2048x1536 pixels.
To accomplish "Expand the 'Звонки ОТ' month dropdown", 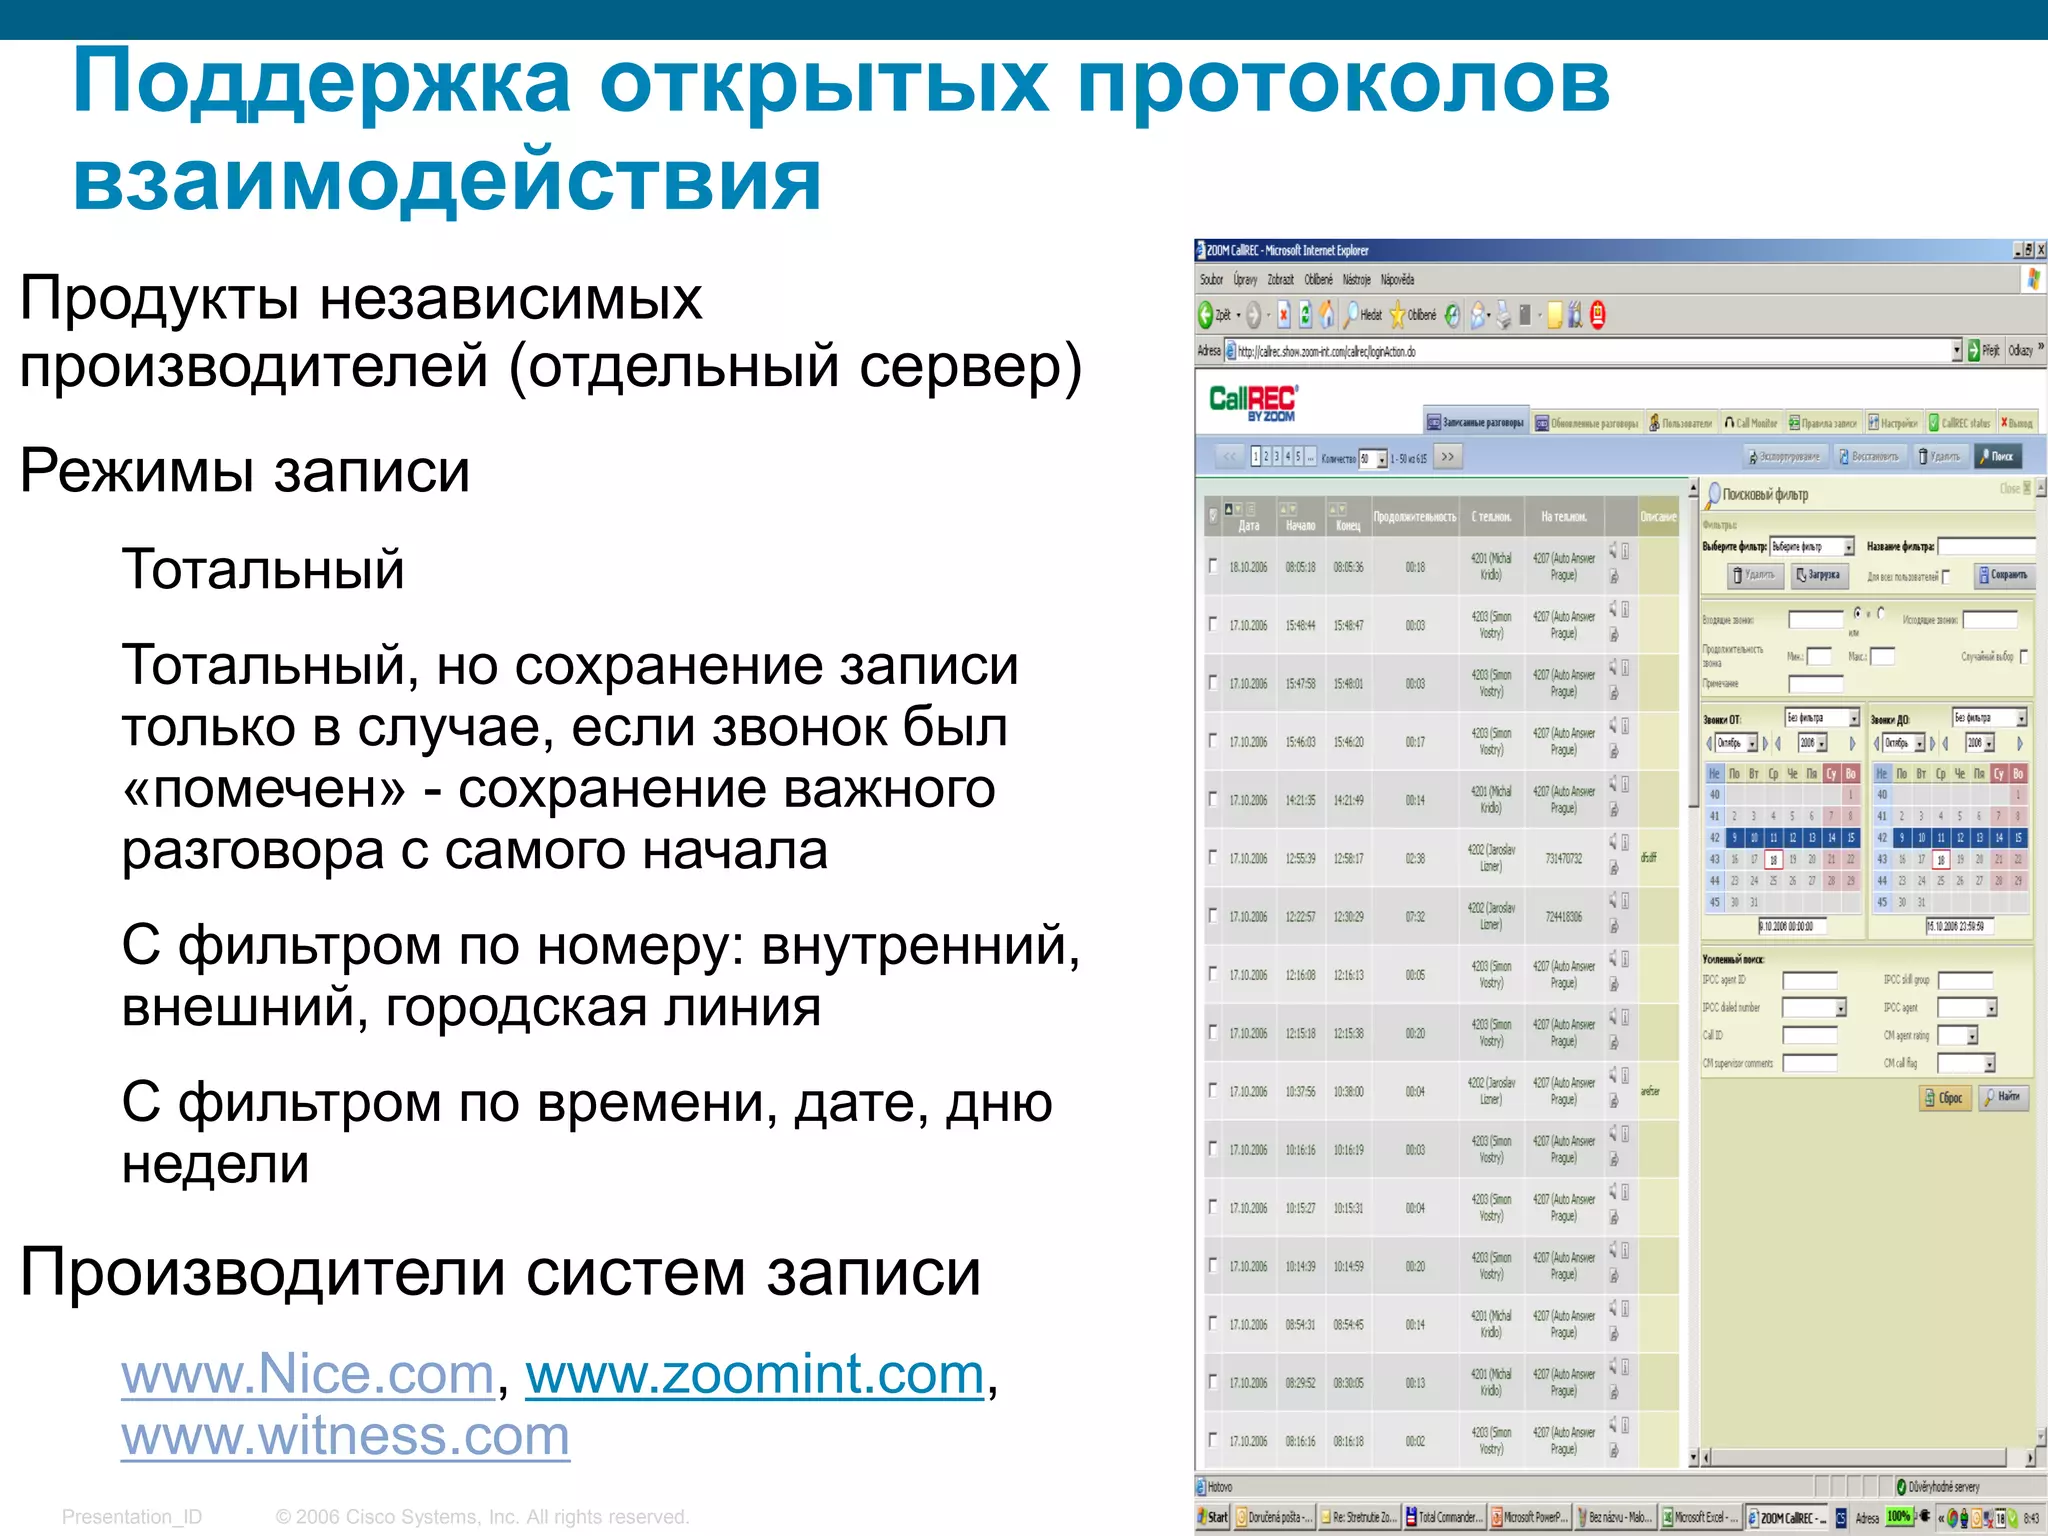I will pos(1752,744).
